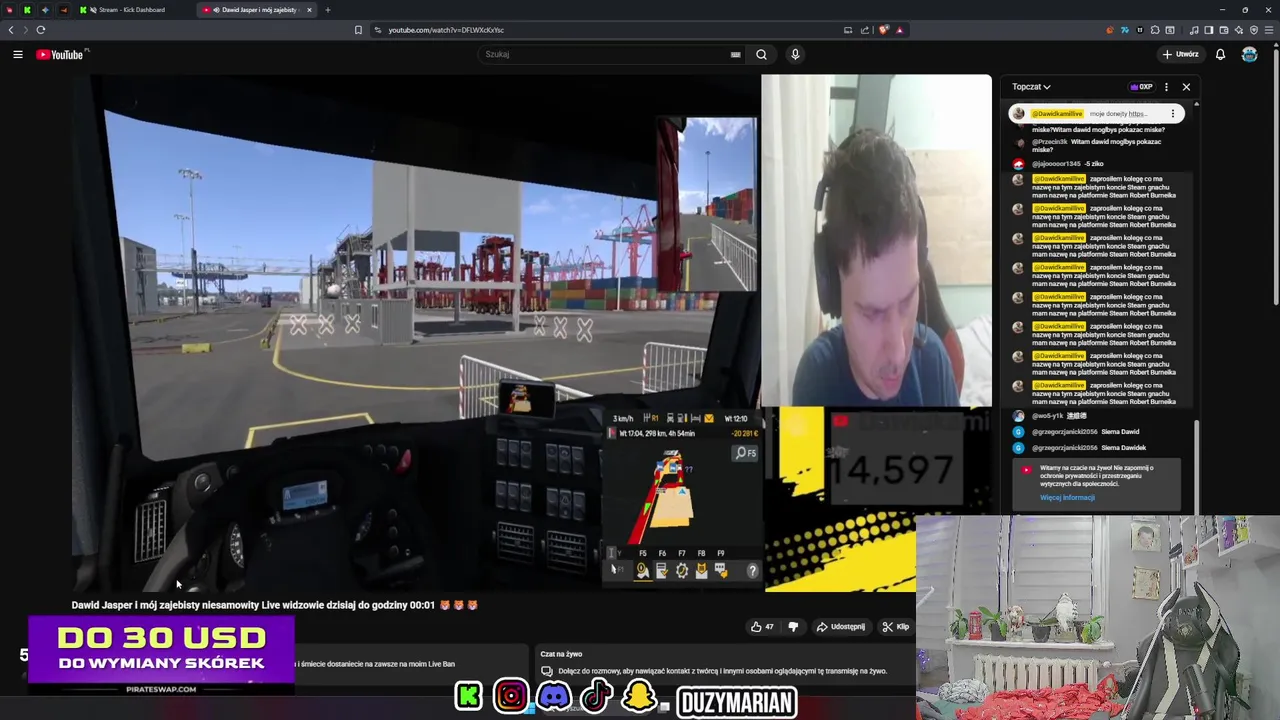Open chat options three-dot menu
Screen dimensions: 1280x720
[1166, 87]
